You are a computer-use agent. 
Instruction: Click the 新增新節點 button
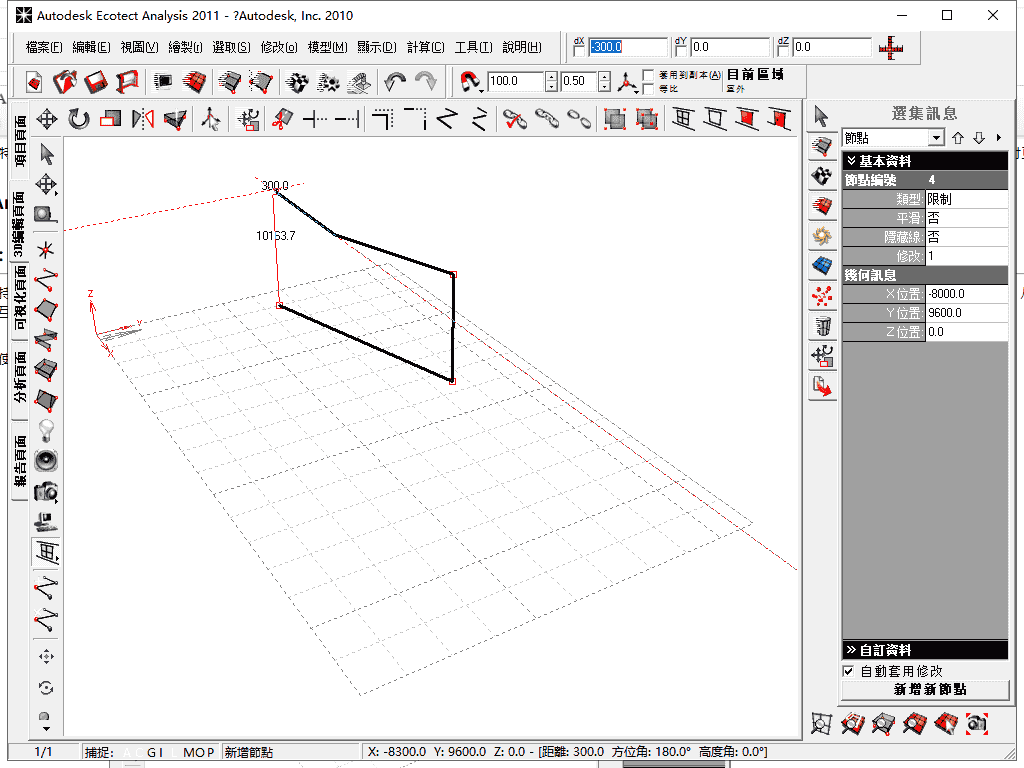click(926, 690)
